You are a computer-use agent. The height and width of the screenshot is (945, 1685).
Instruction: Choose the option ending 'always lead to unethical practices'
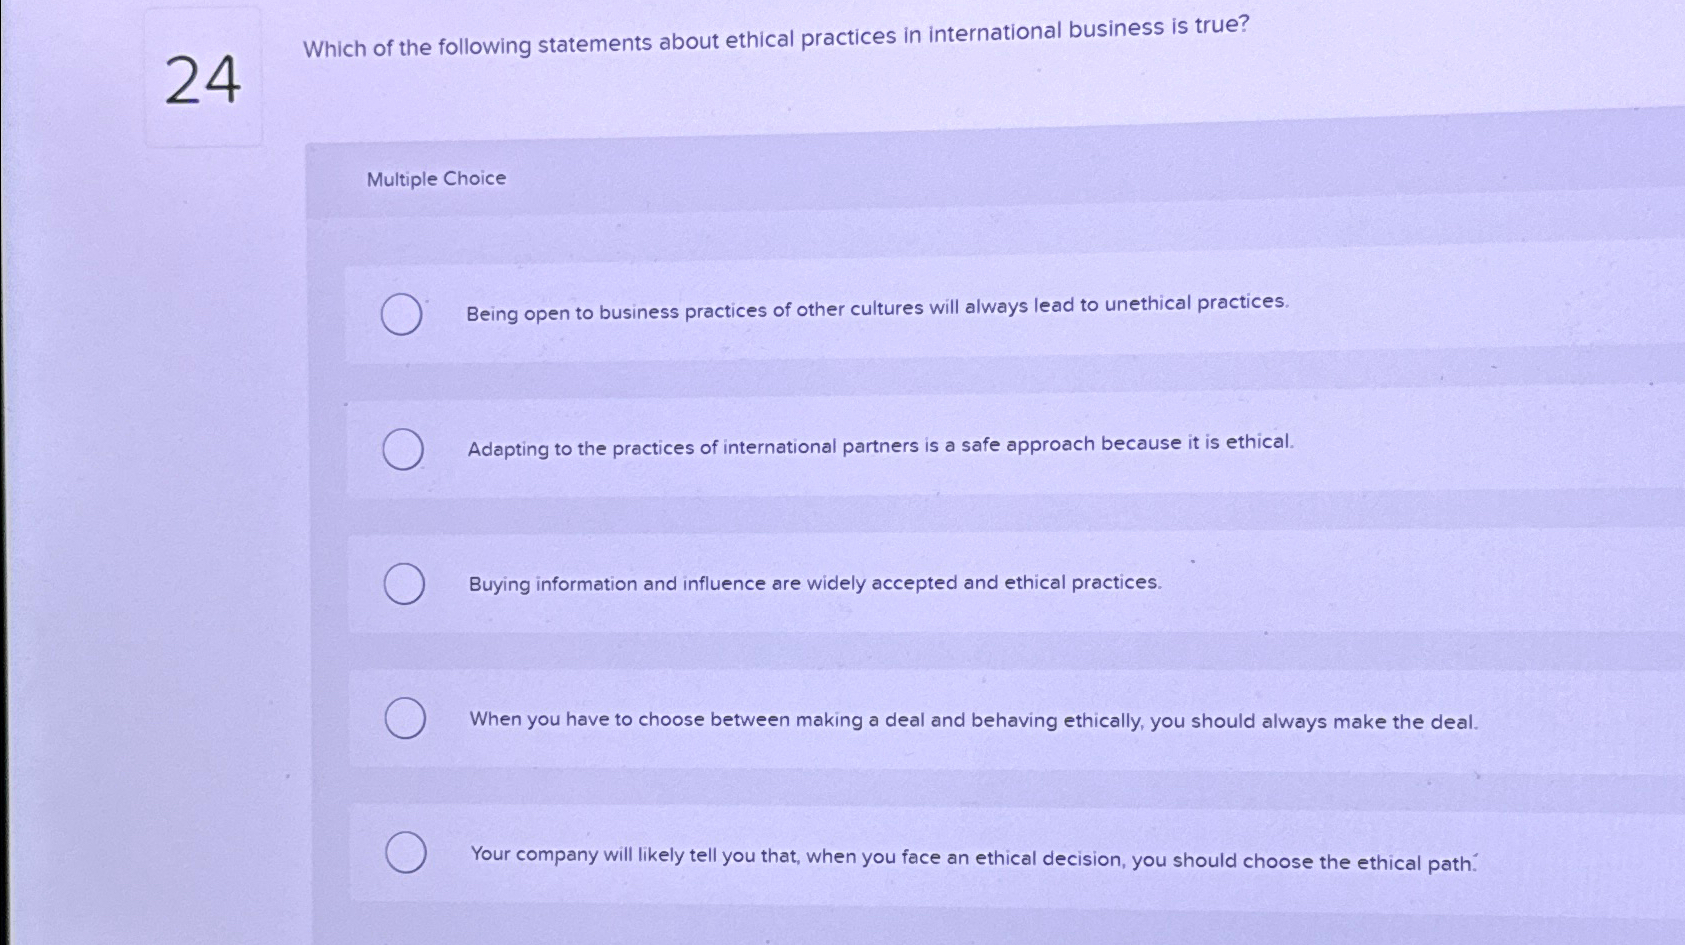(x=1015, y=314)
